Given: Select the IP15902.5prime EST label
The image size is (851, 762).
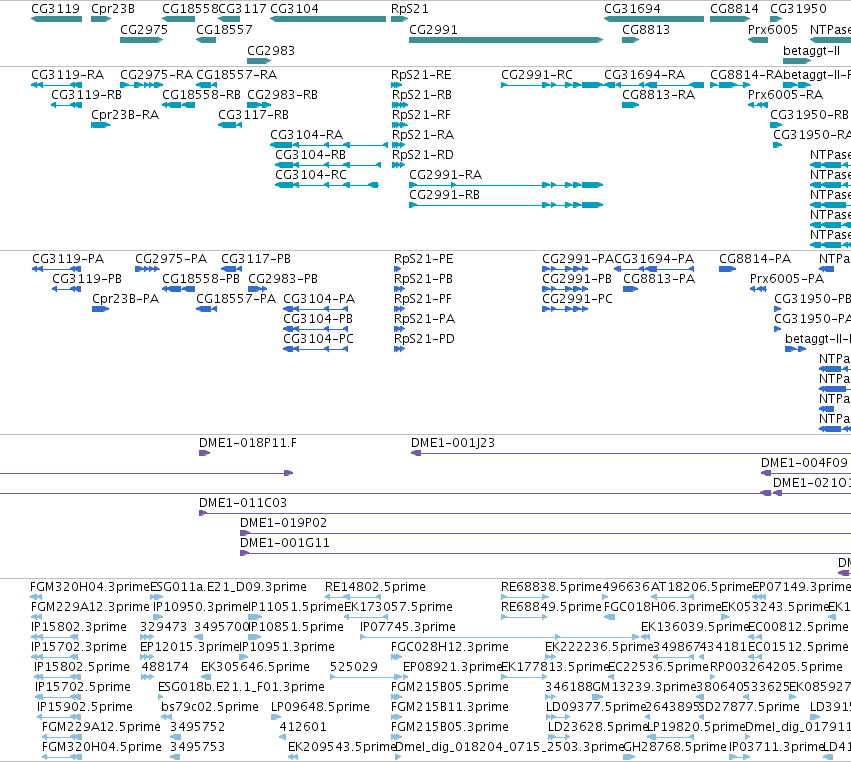Looking at the screenshot, I should click(x=85, y=707).
